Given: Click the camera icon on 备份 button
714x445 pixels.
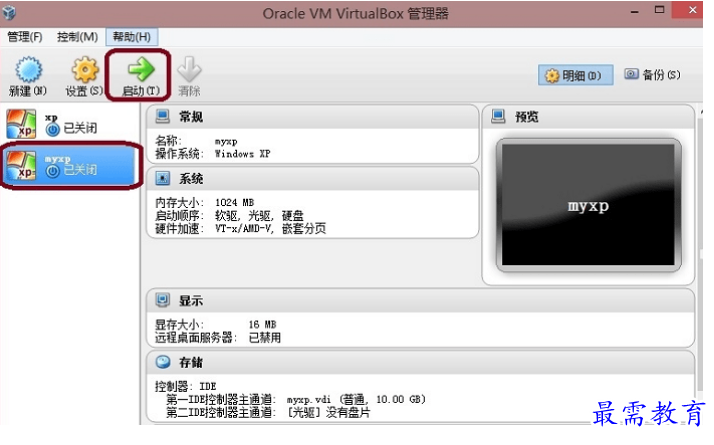Looking at the screenshot, I should tap(631, 74).
